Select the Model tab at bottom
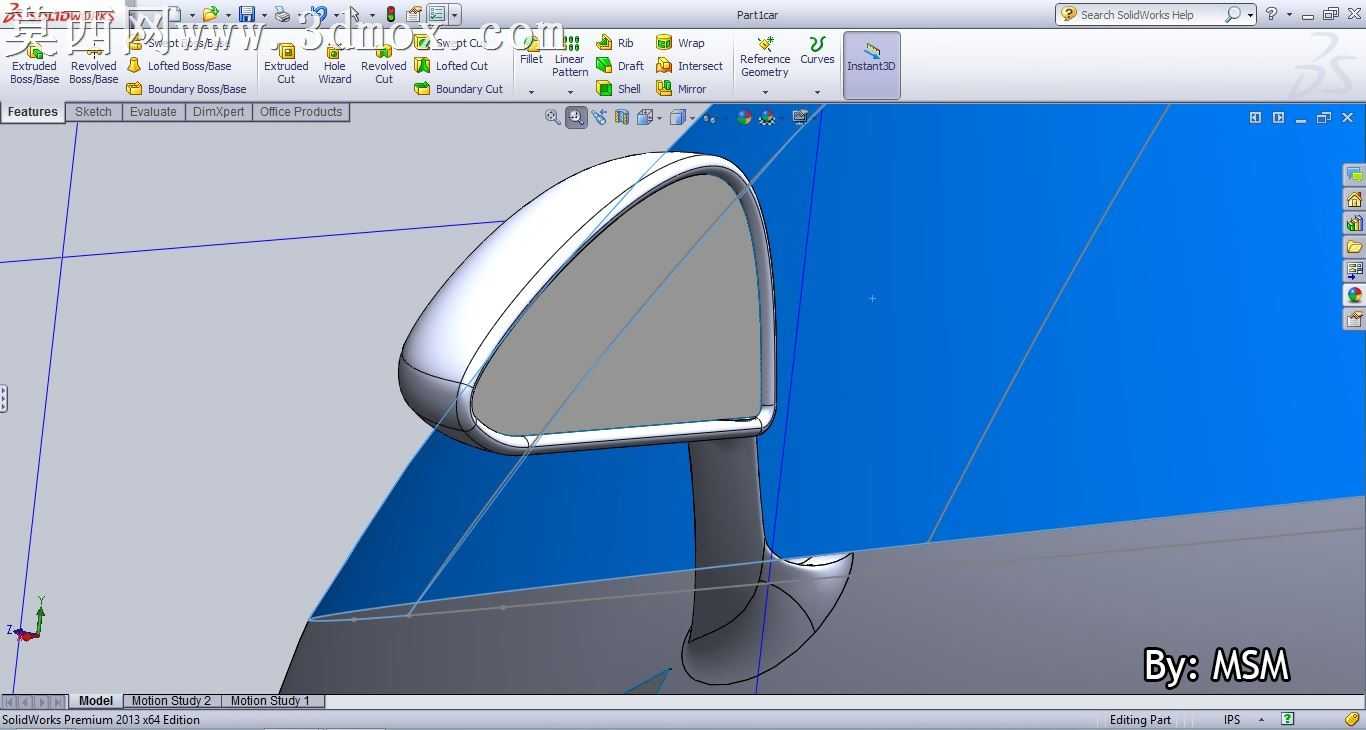 96,701
